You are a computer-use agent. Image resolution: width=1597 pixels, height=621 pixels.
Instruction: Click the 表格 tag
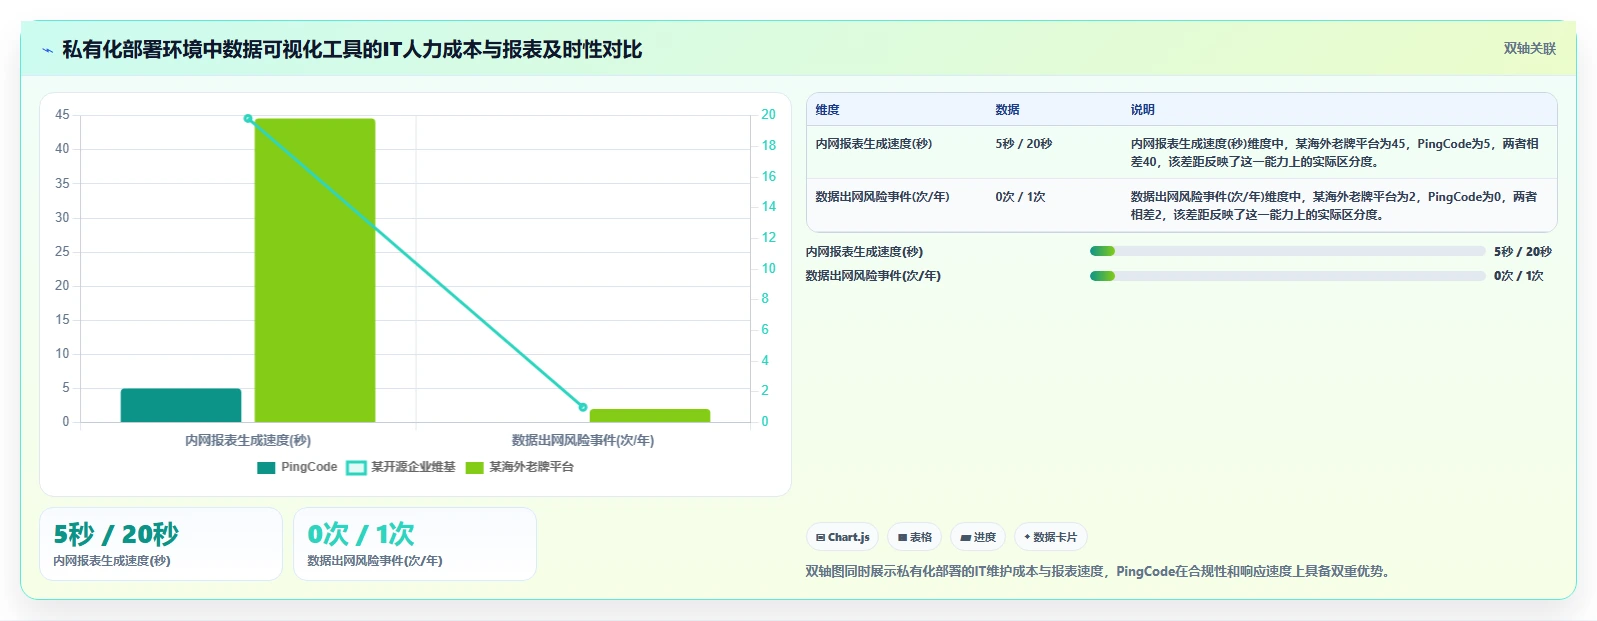coord(914,537)
